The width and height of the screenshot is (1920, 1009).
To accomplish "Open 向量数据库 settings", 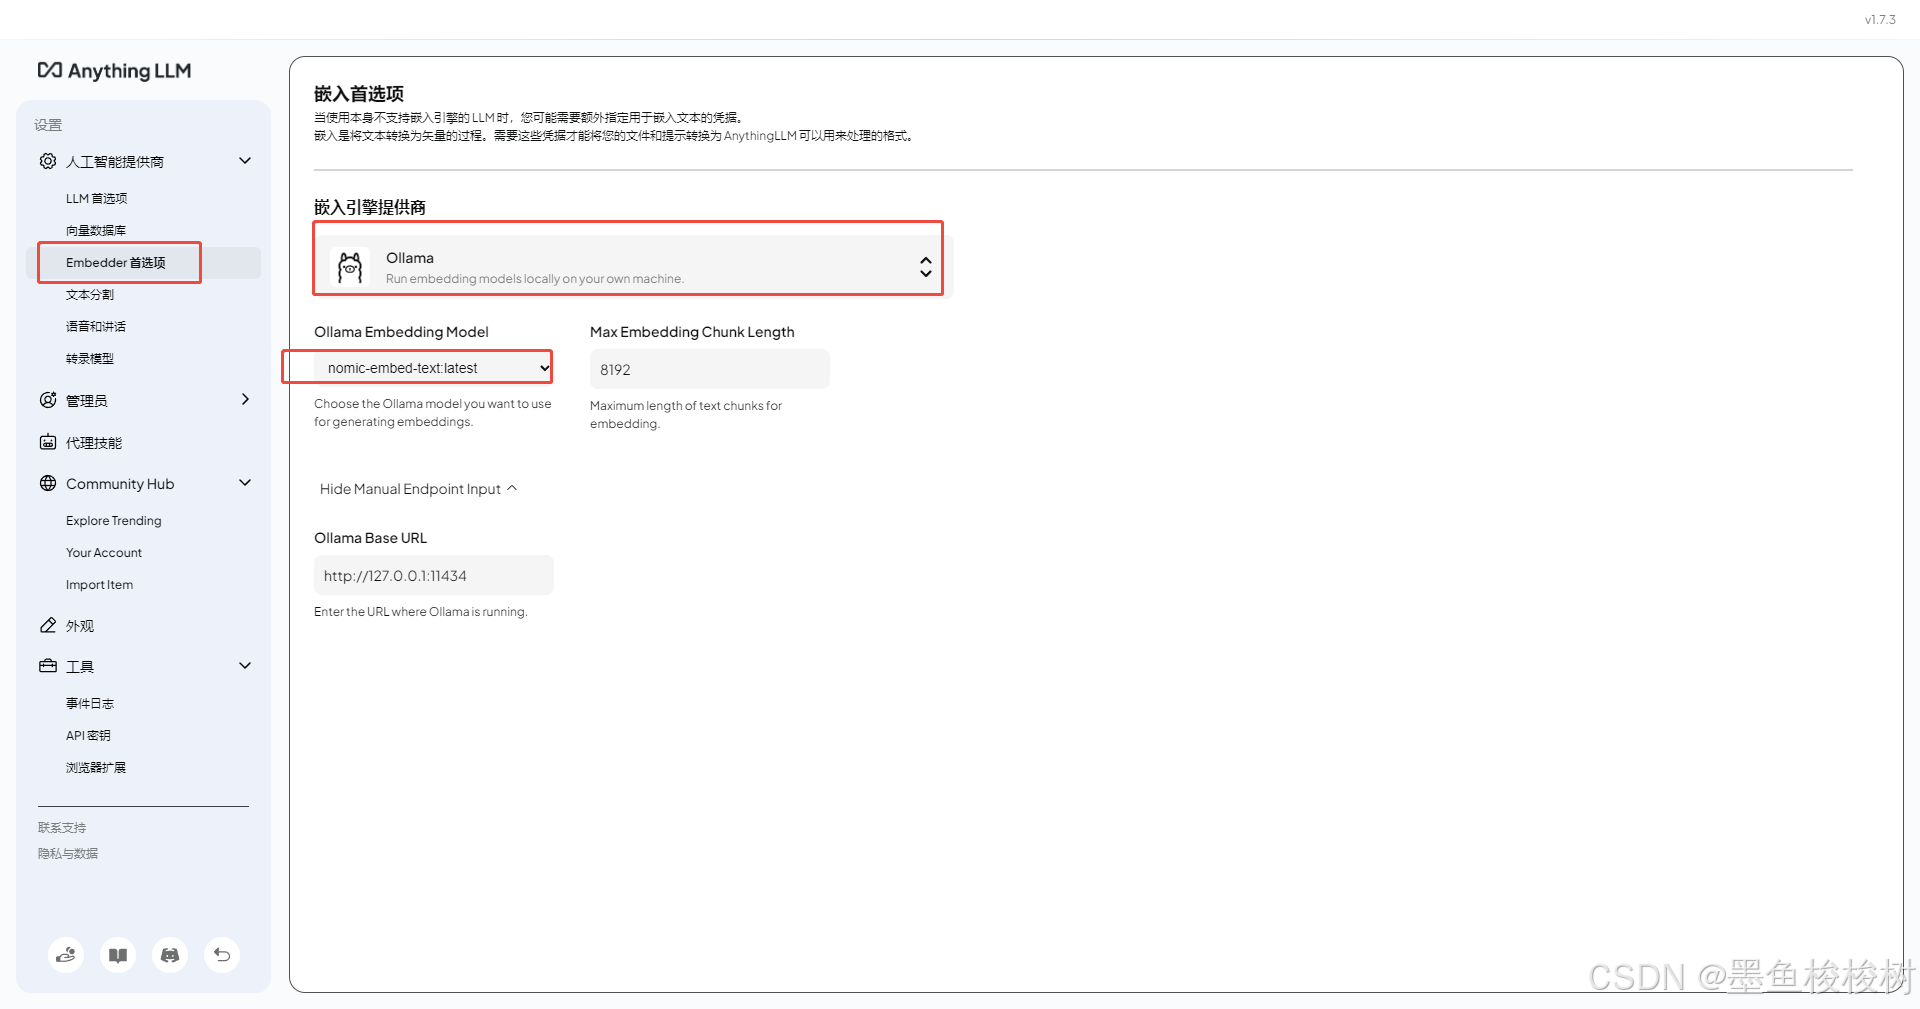I will (96, 230).
